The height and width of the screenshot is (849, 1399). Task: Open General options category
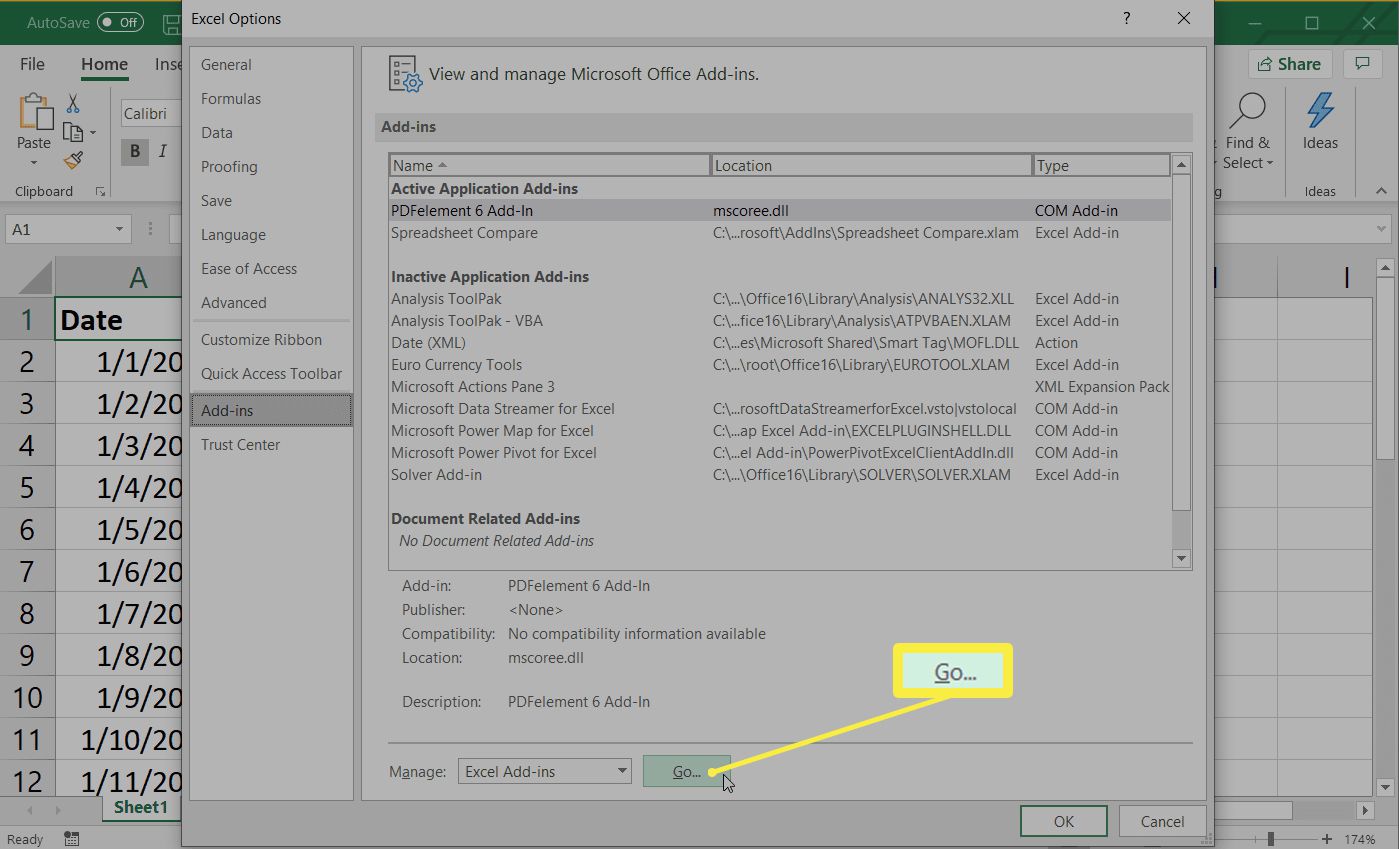tap(271, 64)
